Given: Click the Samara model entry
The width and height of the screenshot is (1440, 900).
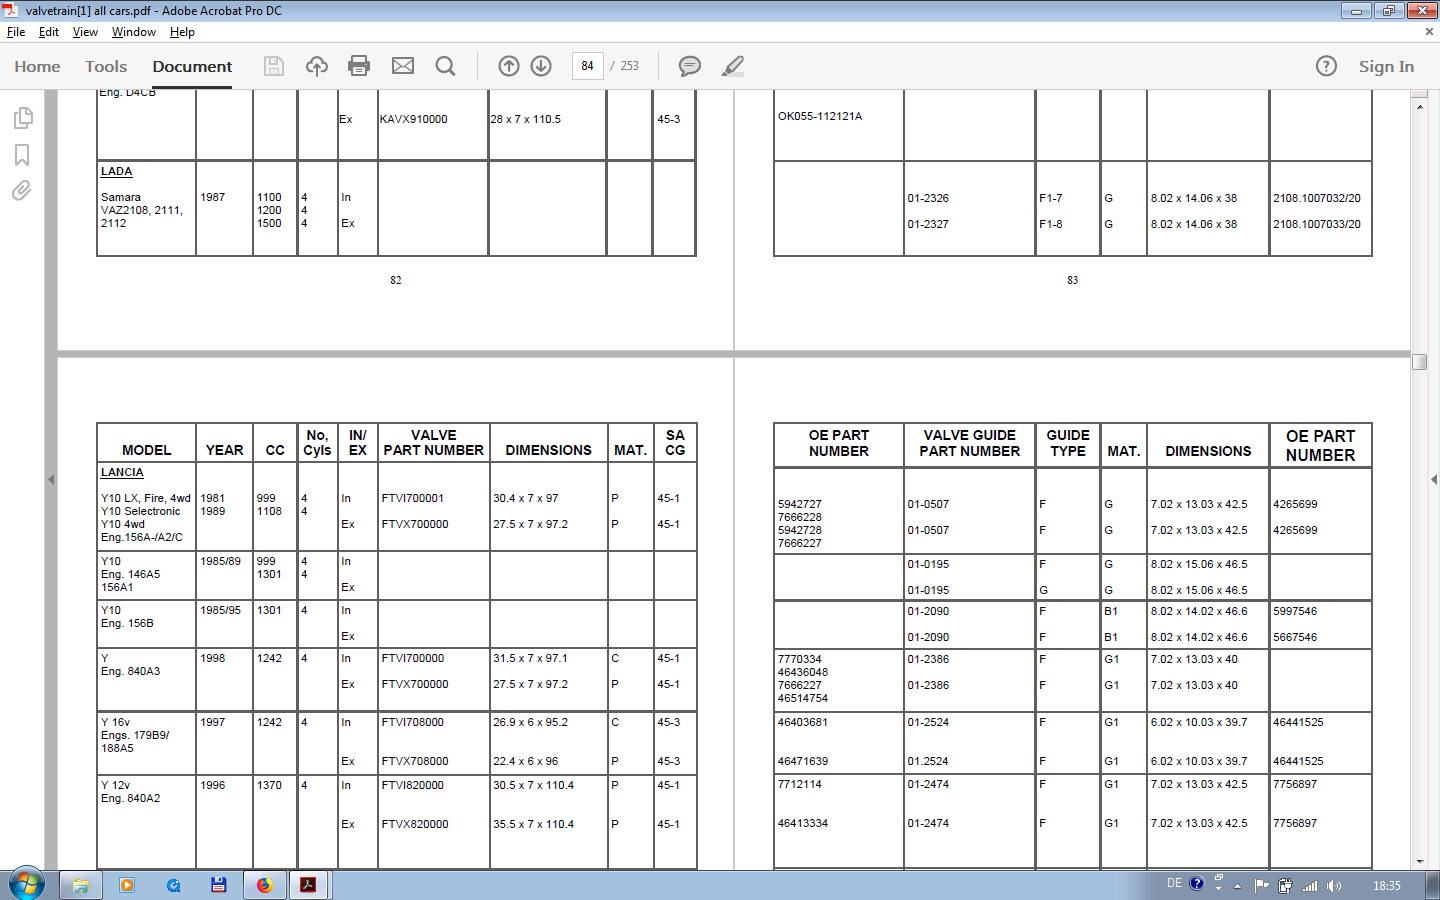Looking at the screenshot, I should click(x=121, y=197).
